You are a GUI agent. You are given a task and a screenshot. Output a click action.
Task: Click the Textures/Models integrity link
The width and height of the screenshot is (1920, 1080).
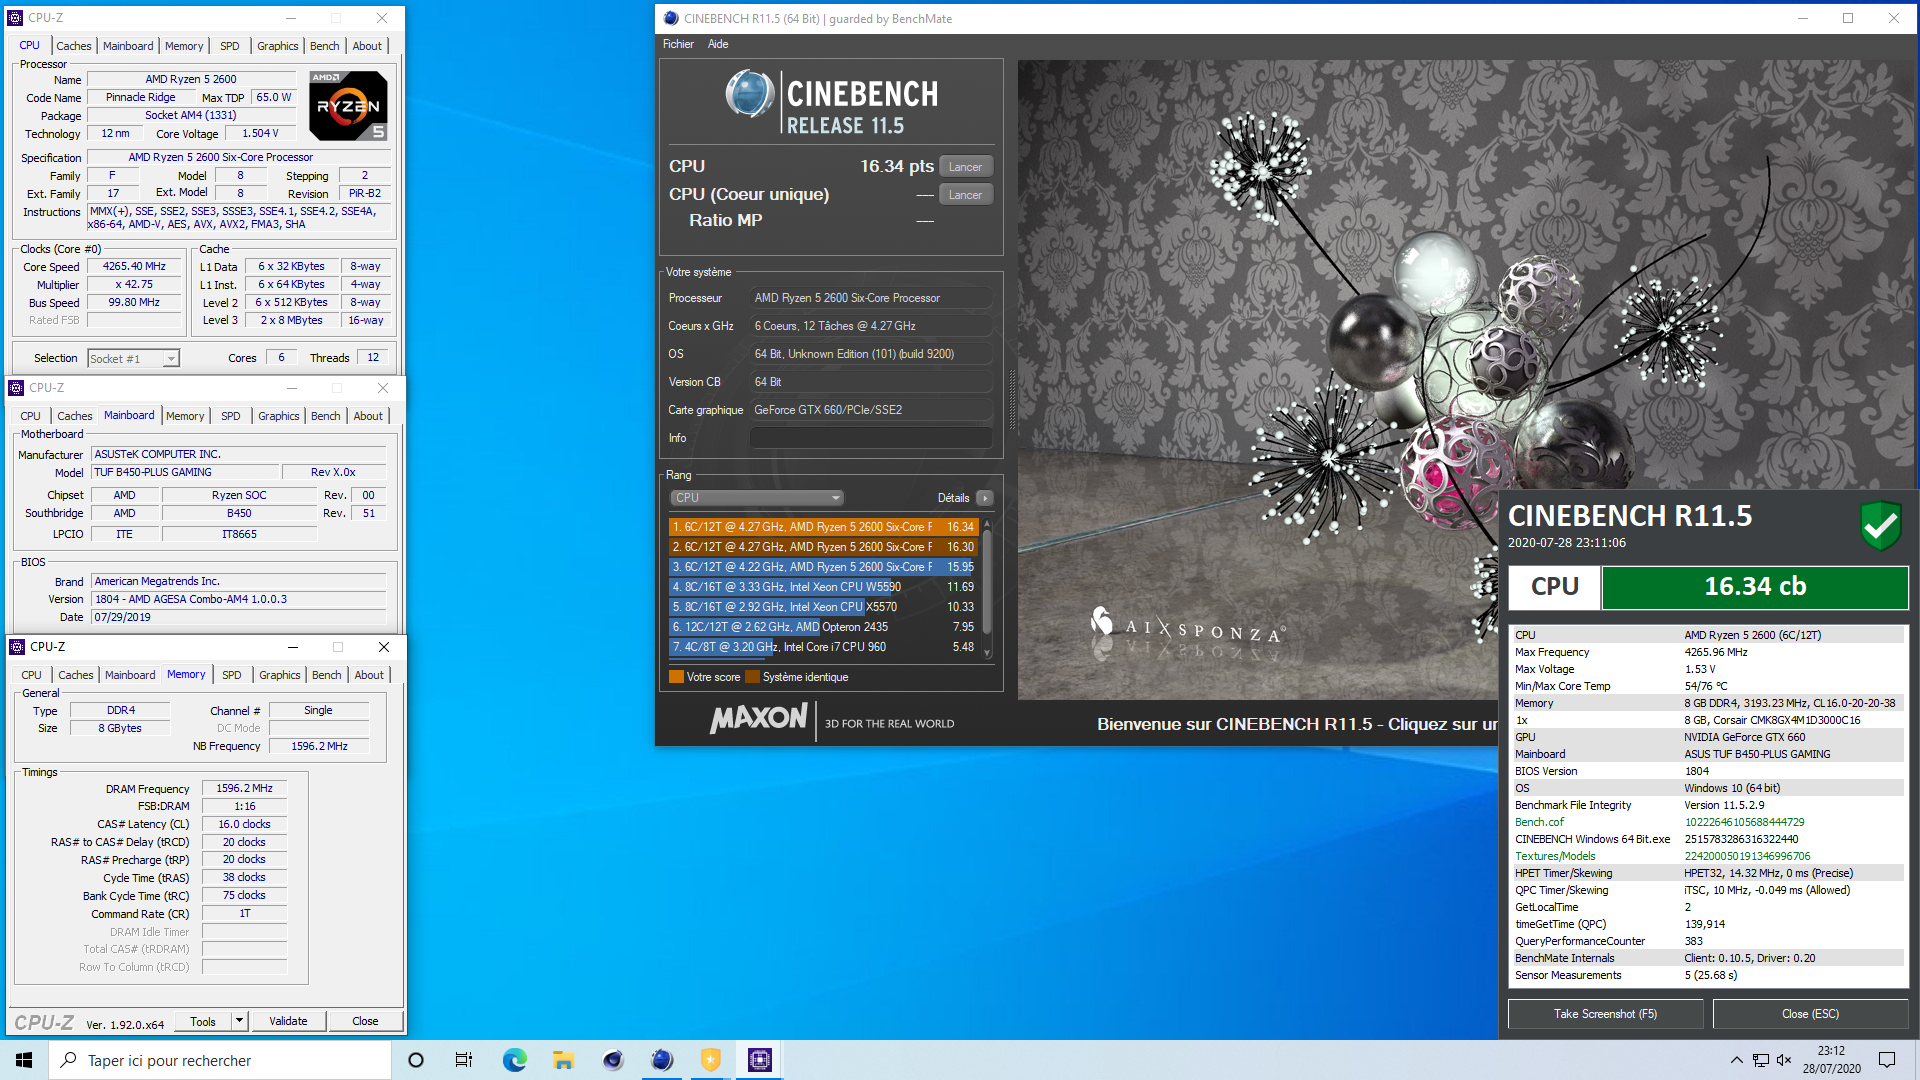[x=1555, y=856]
